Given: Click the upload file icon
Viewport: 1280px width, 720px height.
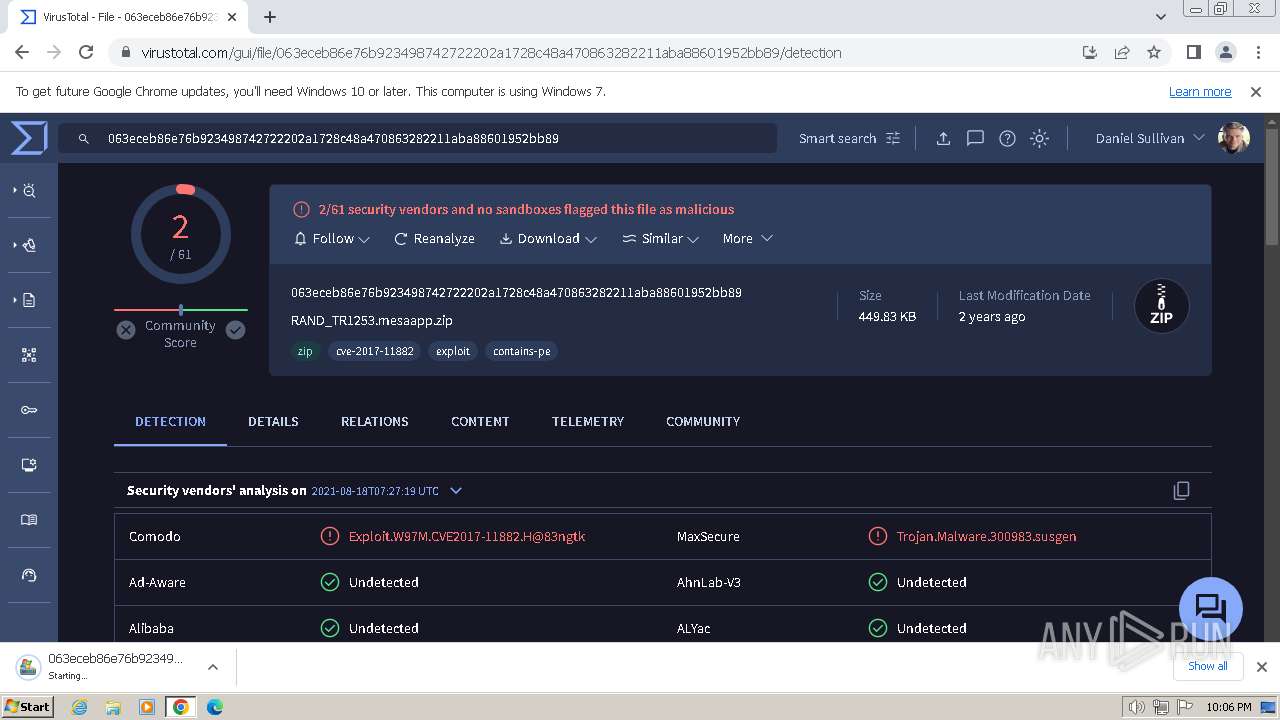Looking at the screenshot, I should click(x=943, y=138).
